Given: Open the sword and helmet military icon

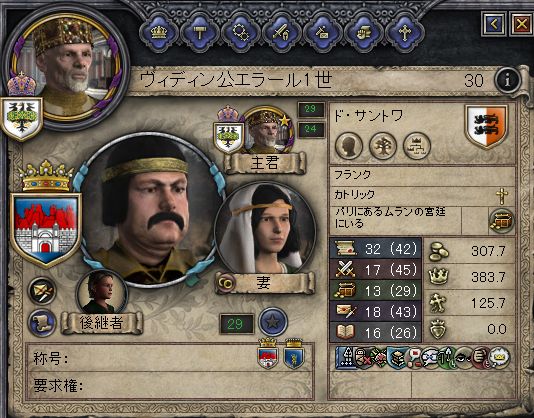Looking at the screenshot, I should (x=282, y=33).
